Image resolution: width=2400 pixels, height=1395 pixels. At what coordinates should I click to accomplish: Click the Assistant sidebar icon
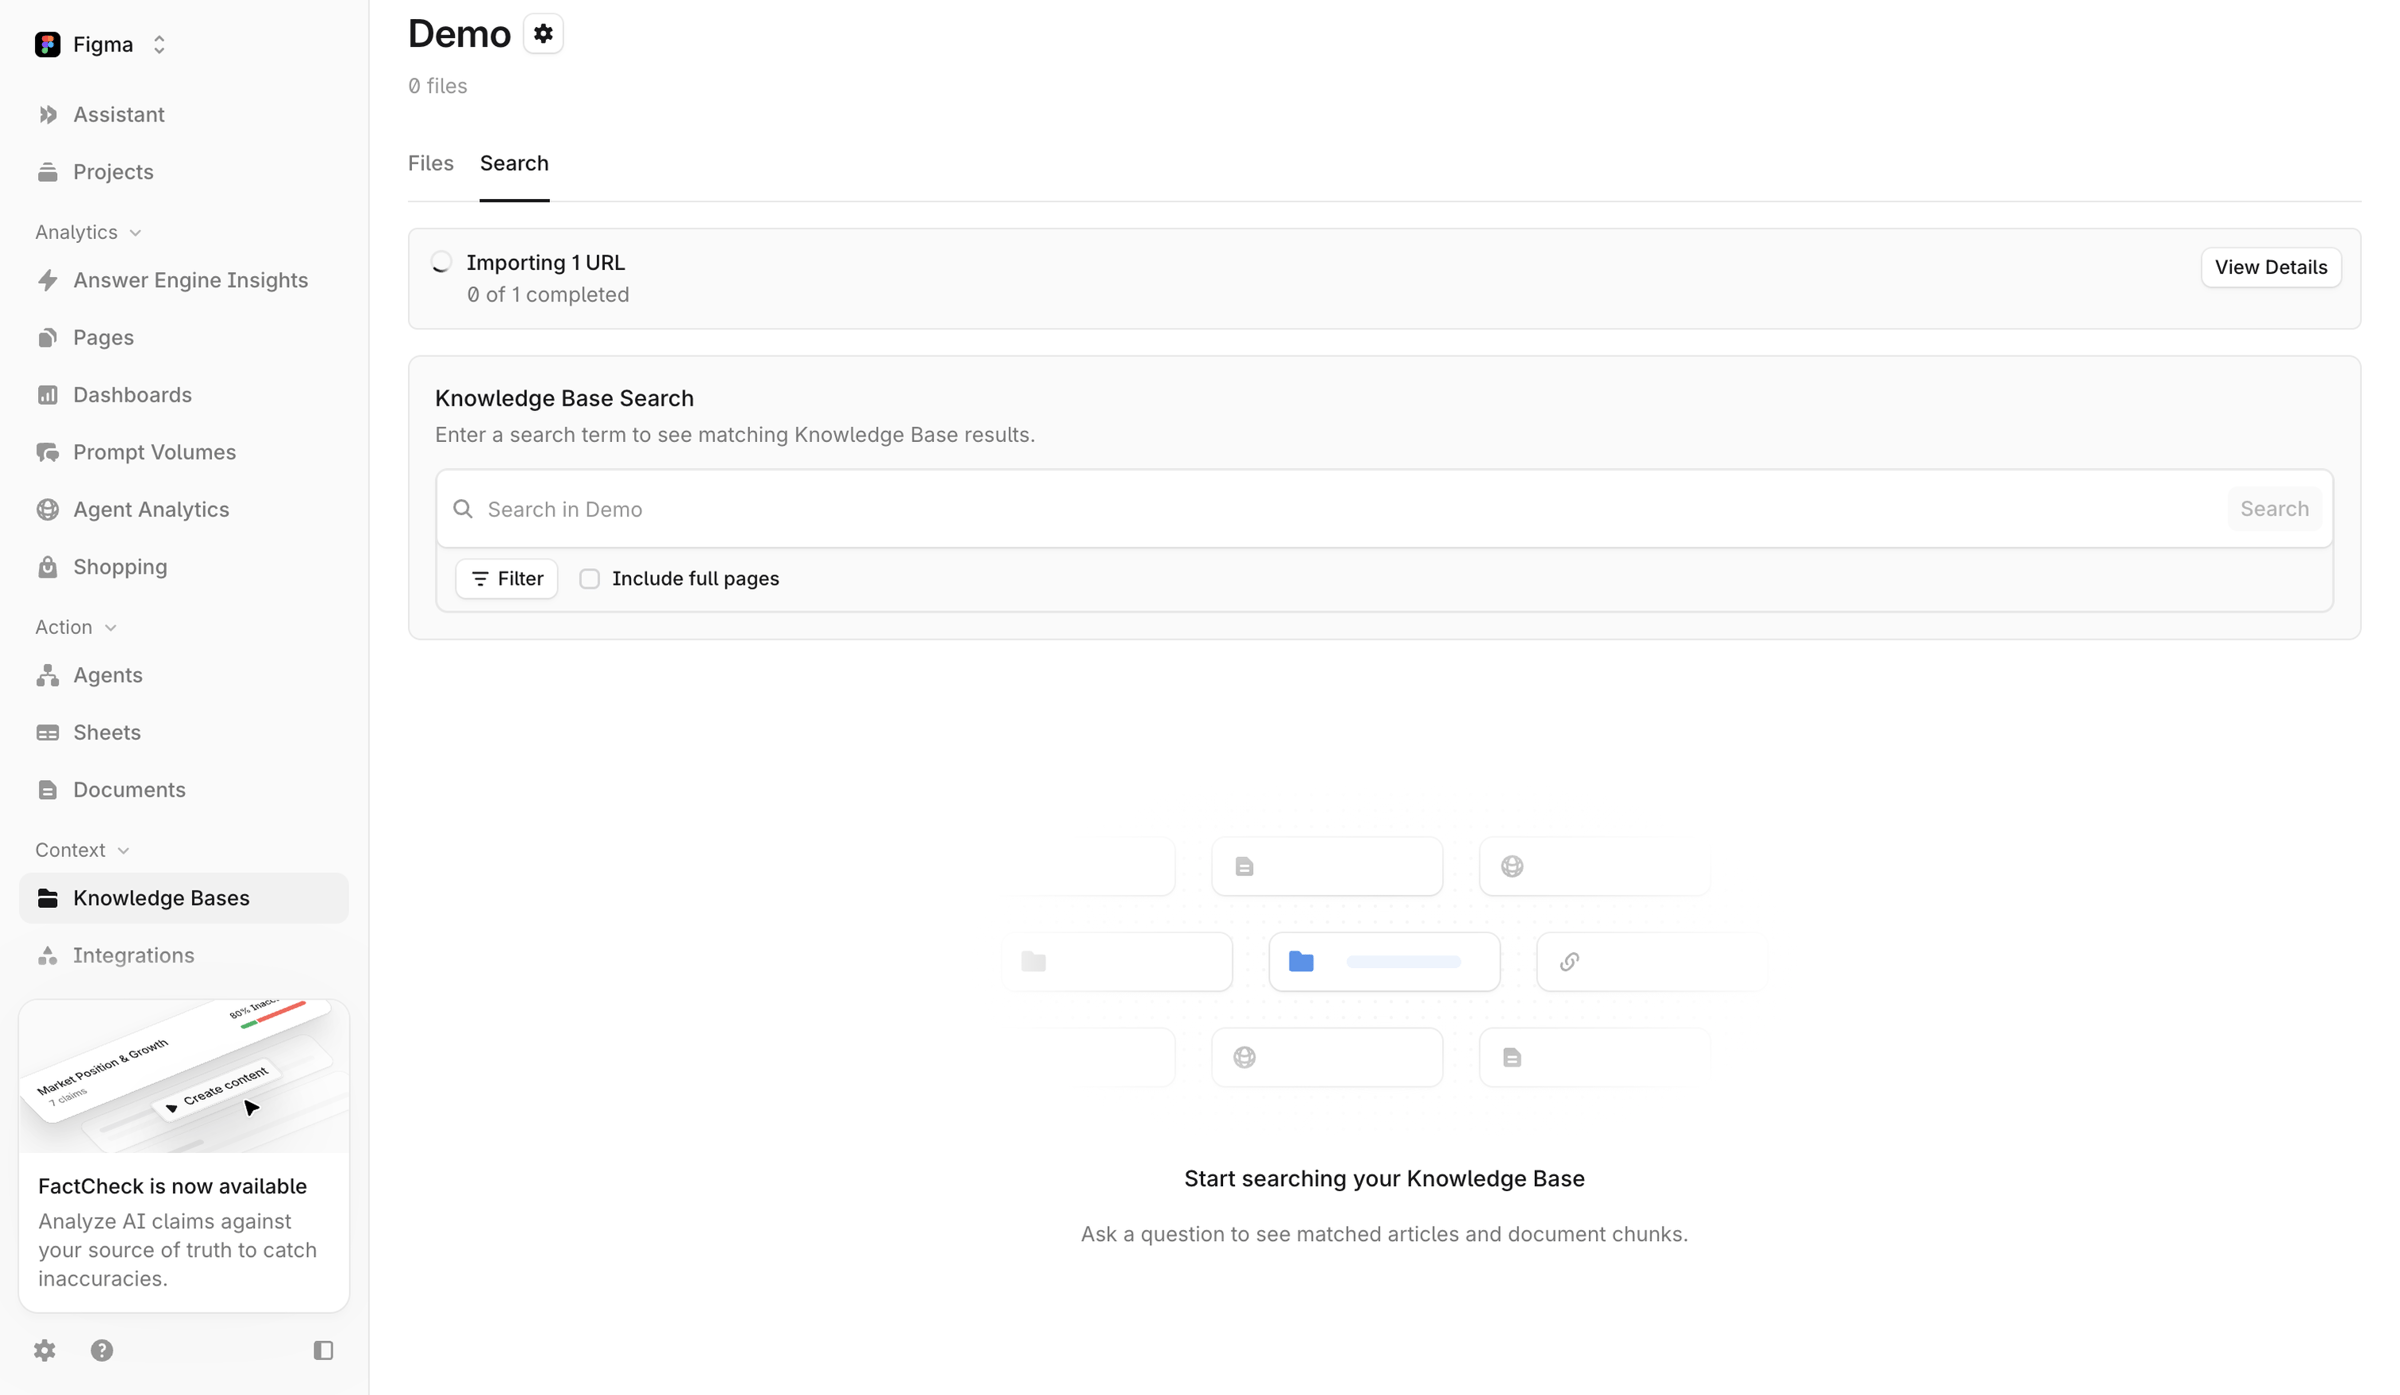(x=48, y=115)
